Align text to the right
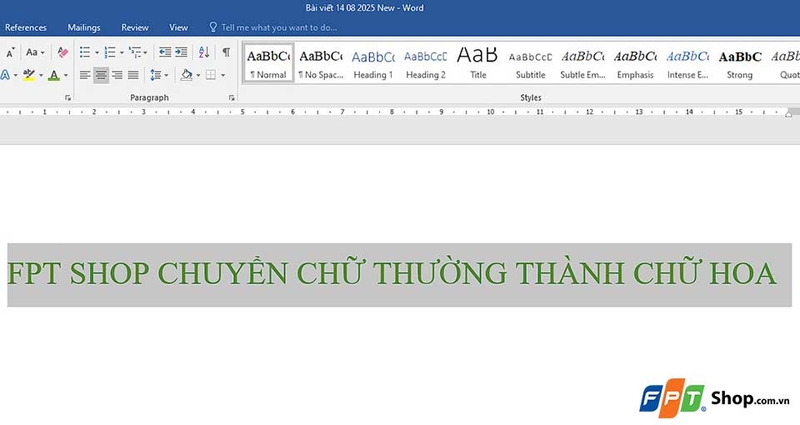The width and height of the screenshot is (800, 425). coord(117,75)
